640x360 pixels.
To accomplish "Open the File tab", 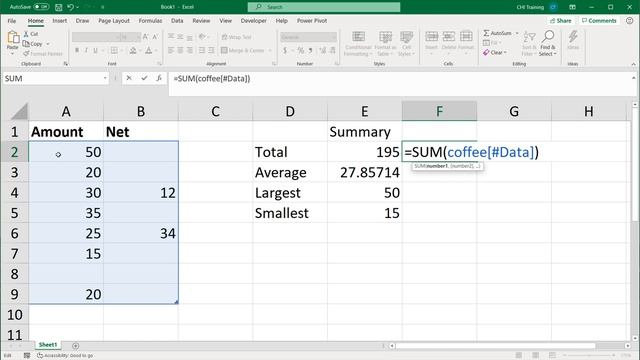I will (12, 21).
